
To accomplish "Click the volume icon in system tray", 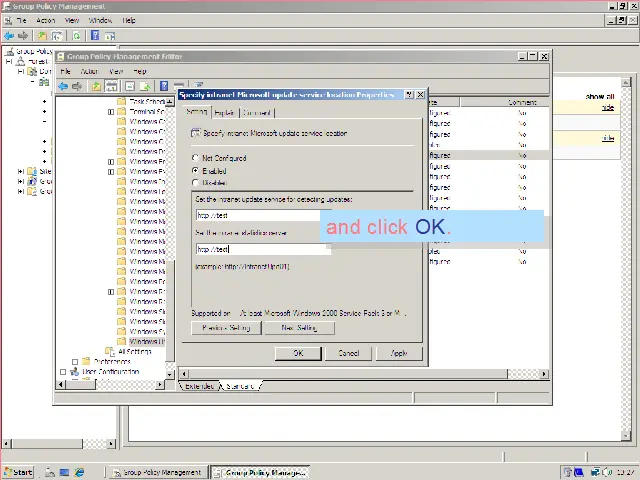I will pos(608,472).
